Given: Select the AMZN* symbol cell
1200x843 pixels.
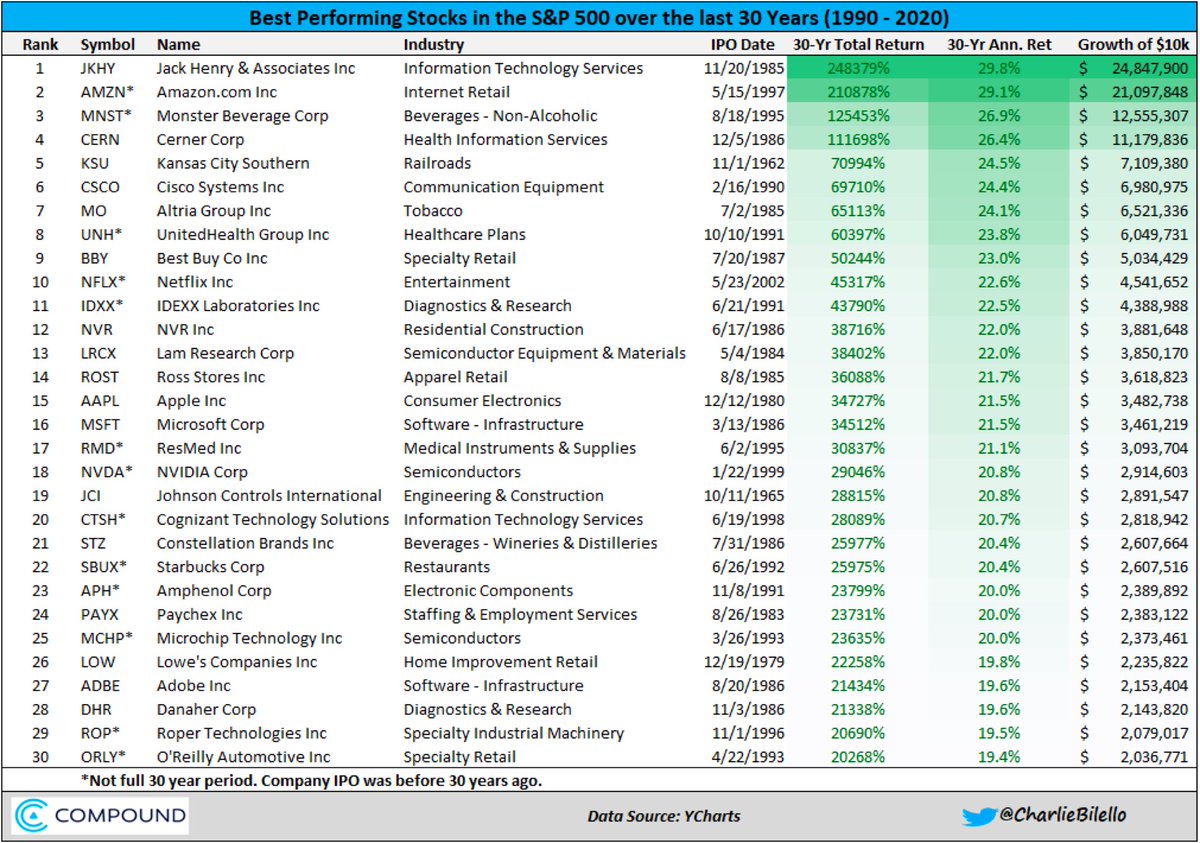Looking at the screenshot, I should click(x=105, y=92).
